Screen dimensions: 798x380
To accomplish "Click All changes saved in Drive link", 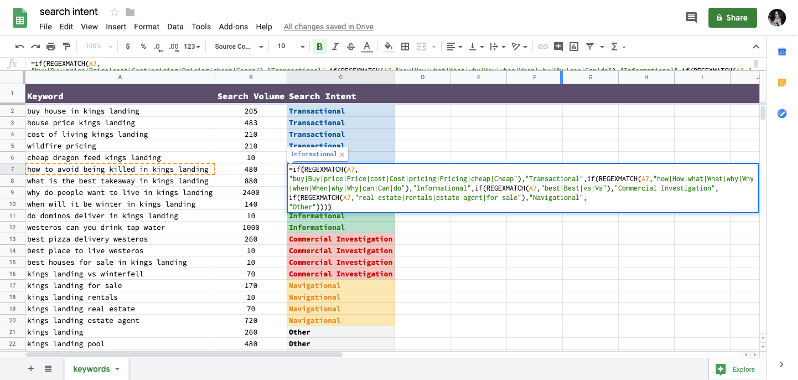I will click(x=328, y=26).
